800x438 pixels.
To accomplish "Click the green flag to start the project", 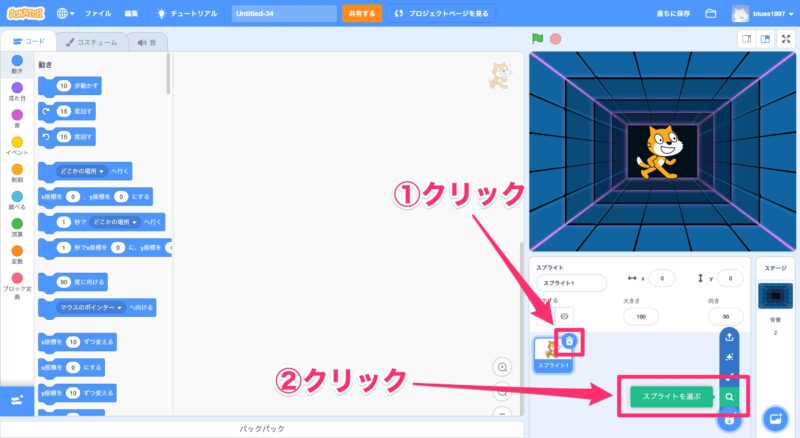I will click(538, 39).
